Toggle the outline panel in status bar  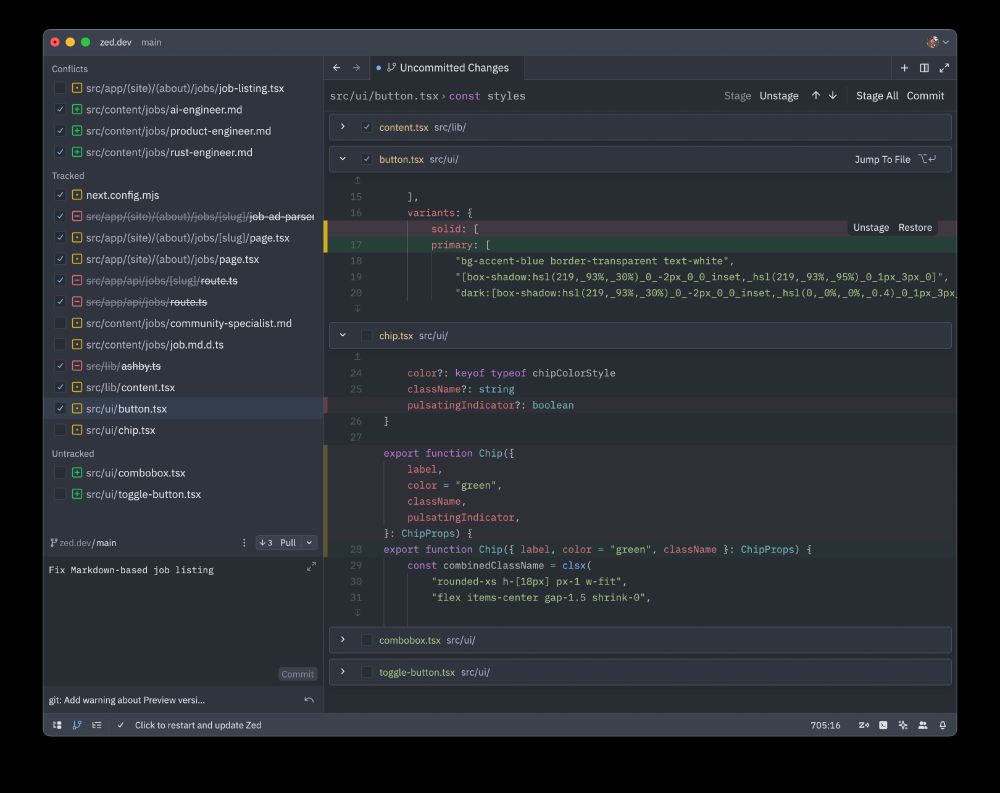[x=97, y=725]
